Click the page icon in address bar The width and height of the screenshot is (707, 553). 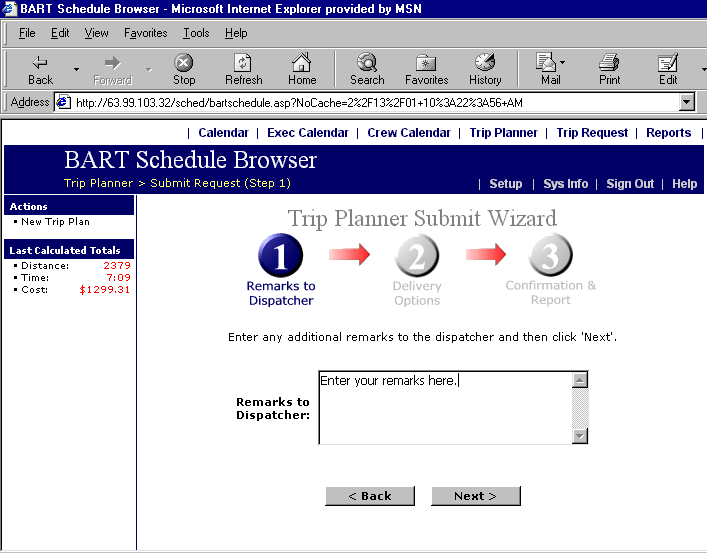tap(63, 102)
